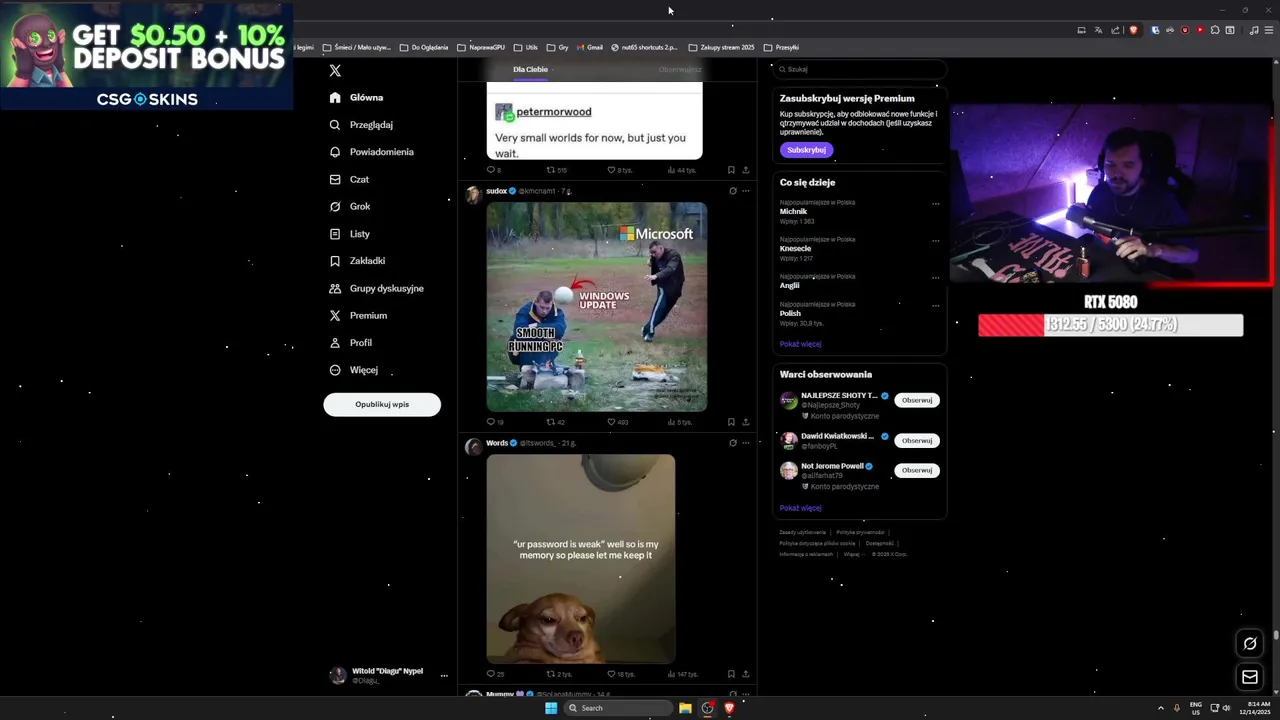Viewport: 1280px width, 720px height.
Task: Open the NaprawaGPU bookmark folder
Action: [480, 47]
